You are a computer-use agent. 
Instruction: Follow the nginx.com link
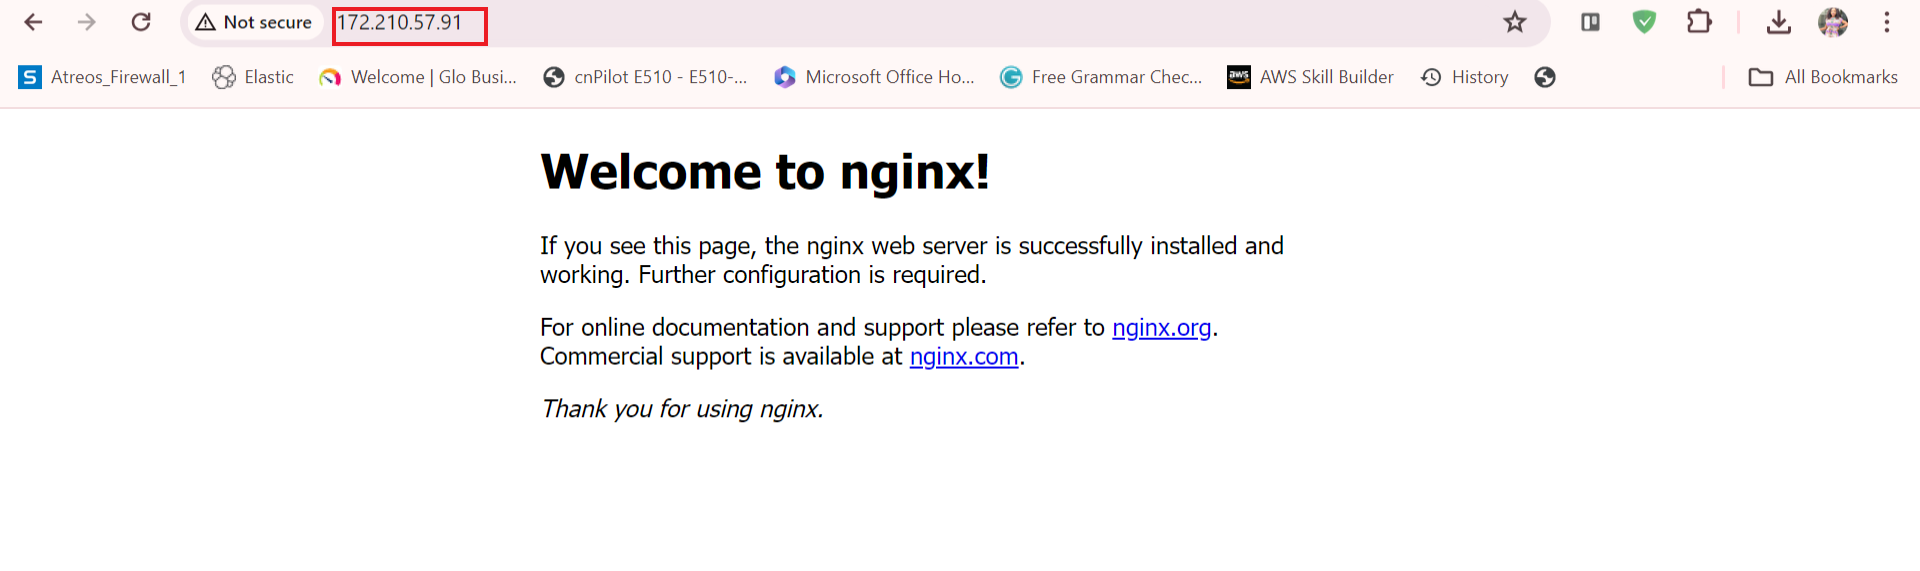tap(963, 357)
